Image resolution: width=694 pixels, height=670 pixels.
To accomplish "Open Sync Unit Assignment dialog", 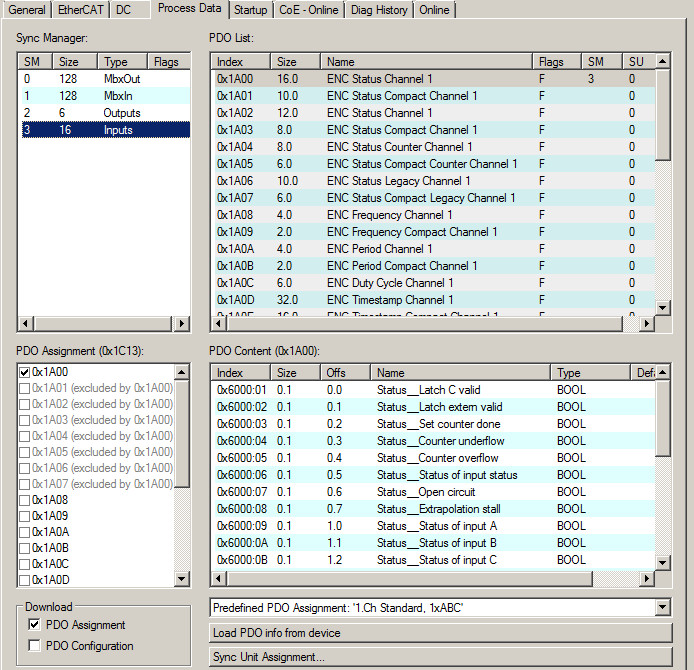I will point(440,657).
